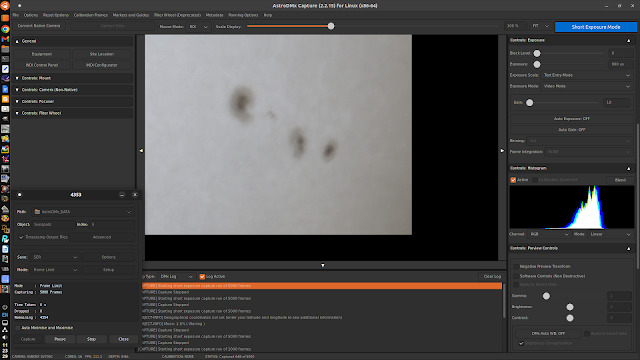Open the Files folder dock icon
The width and height of the screenshot is (640, 360).
[x=5, y=49]
